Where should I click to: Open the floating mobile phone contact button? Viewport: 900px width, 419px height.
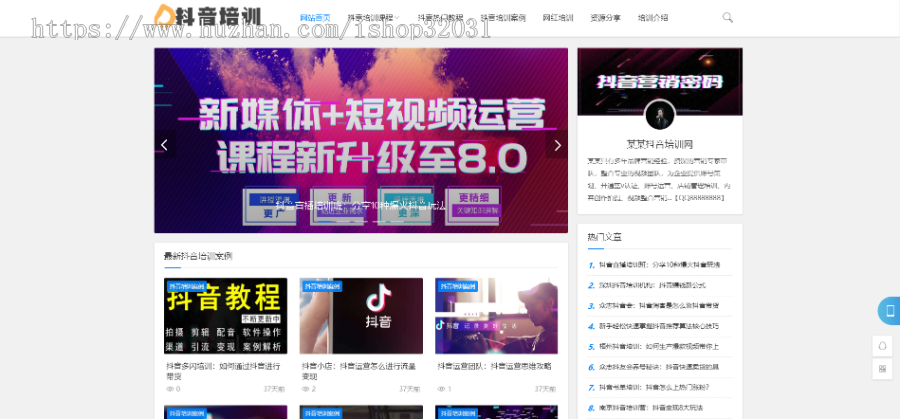coord(890,311)
